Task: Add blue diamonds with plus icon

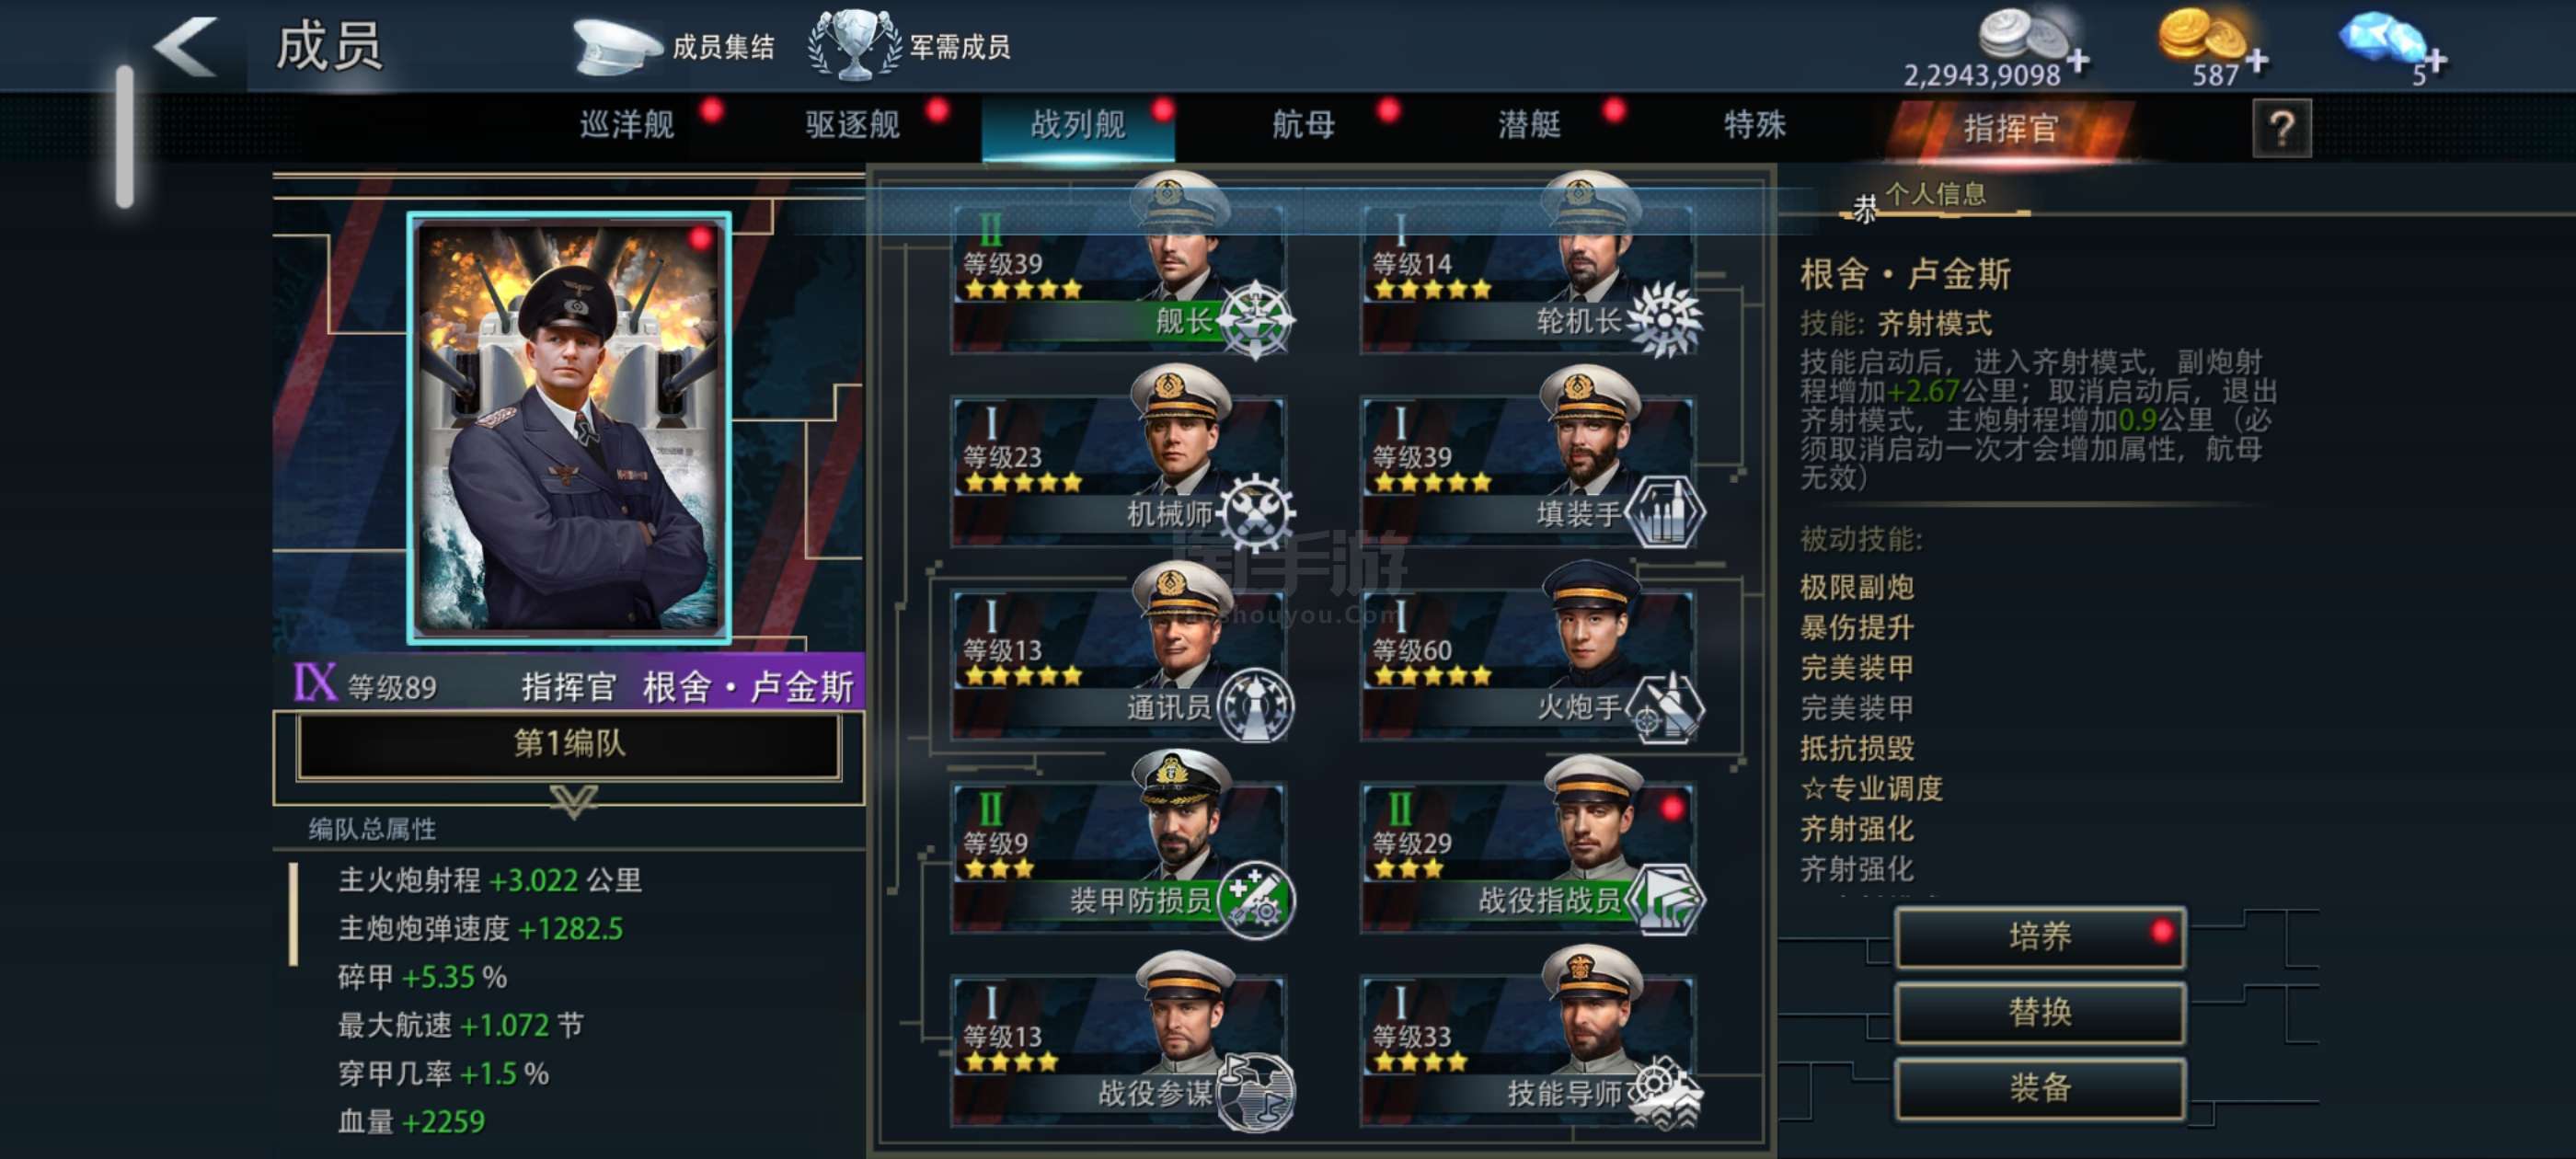Action: coord(2436,61)
